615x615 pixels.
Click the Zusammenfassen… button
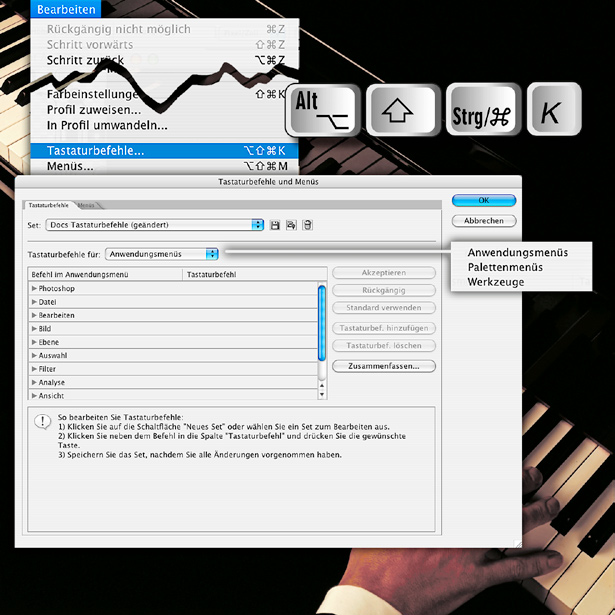(384, 366)
